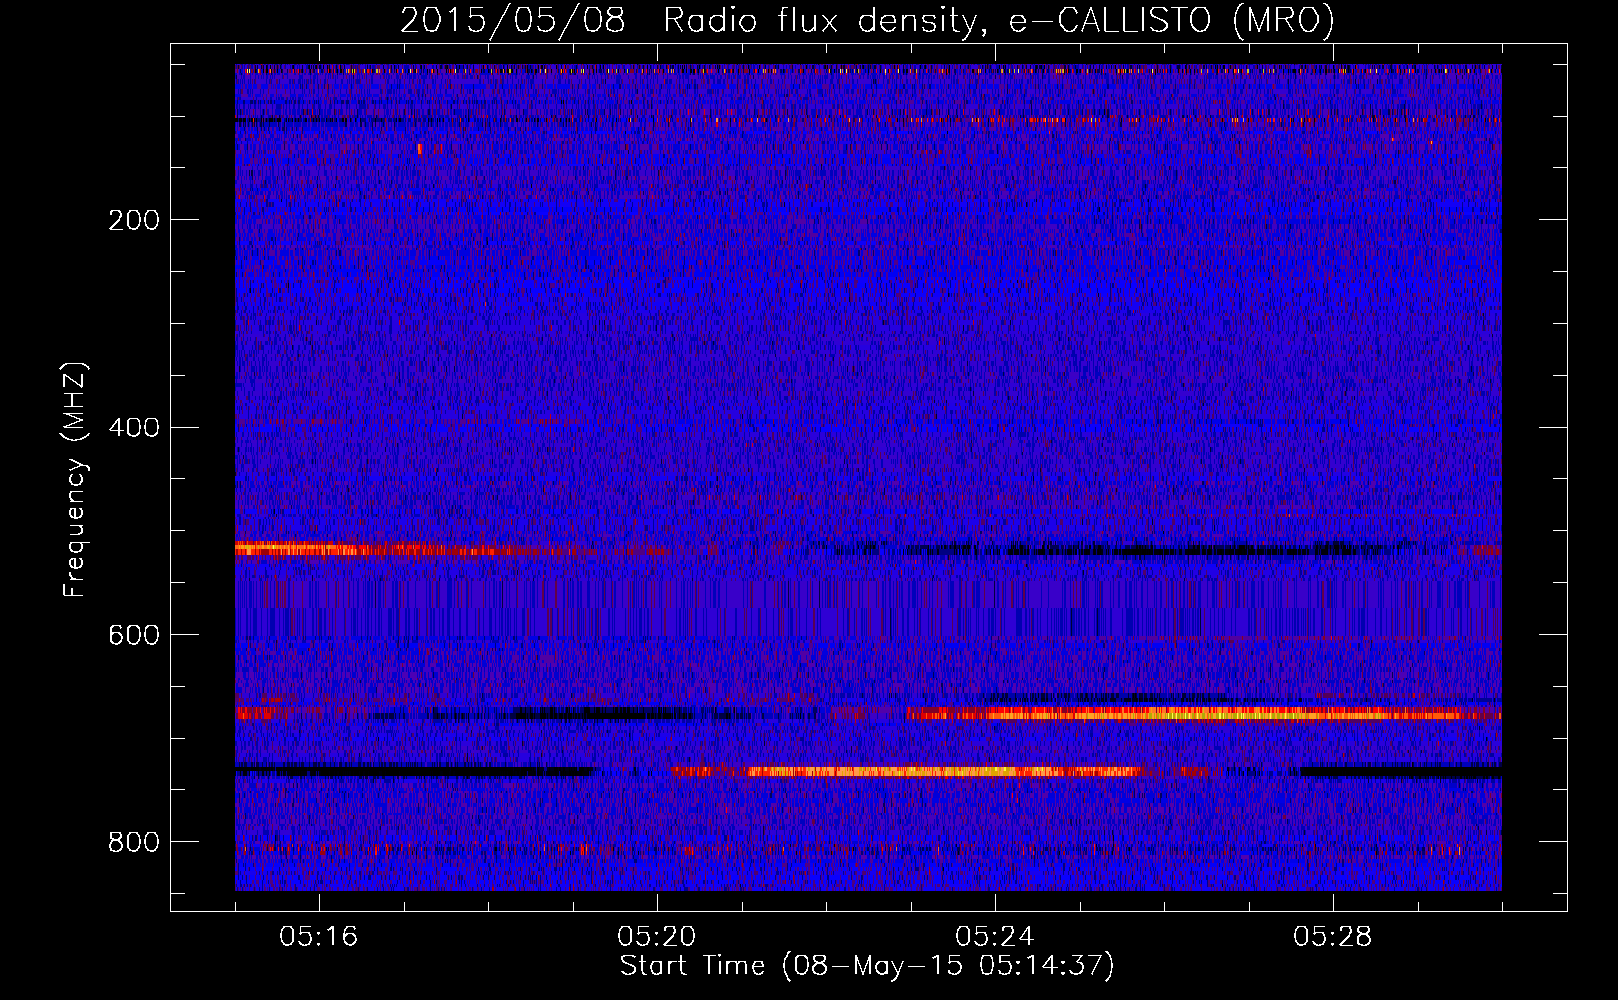Click the 05:24 time tick label
The height and width of the screenshot is (1000, 1618).
pos(995,937)
